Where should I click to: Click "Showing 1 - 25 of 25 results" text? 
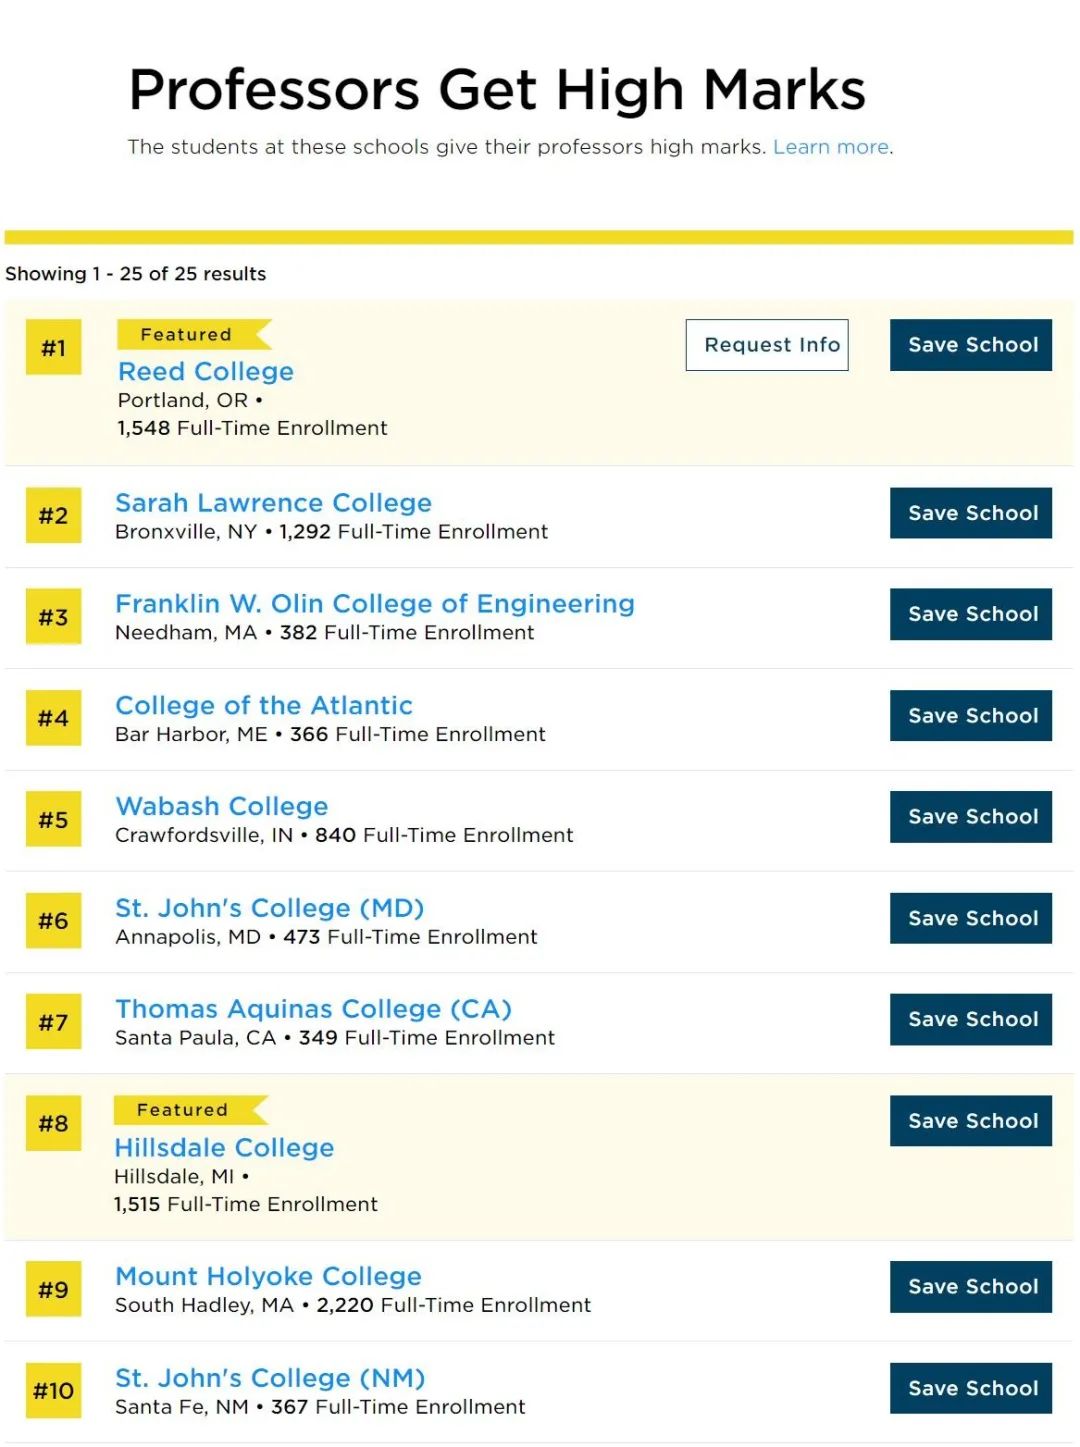136,274
